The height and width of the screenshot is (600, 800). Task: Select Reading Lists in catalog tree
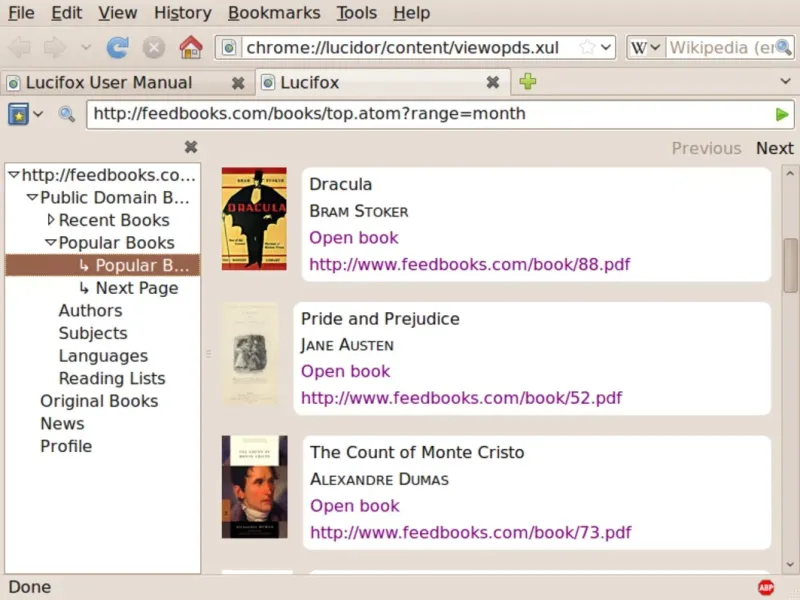(x=112, y=378)
